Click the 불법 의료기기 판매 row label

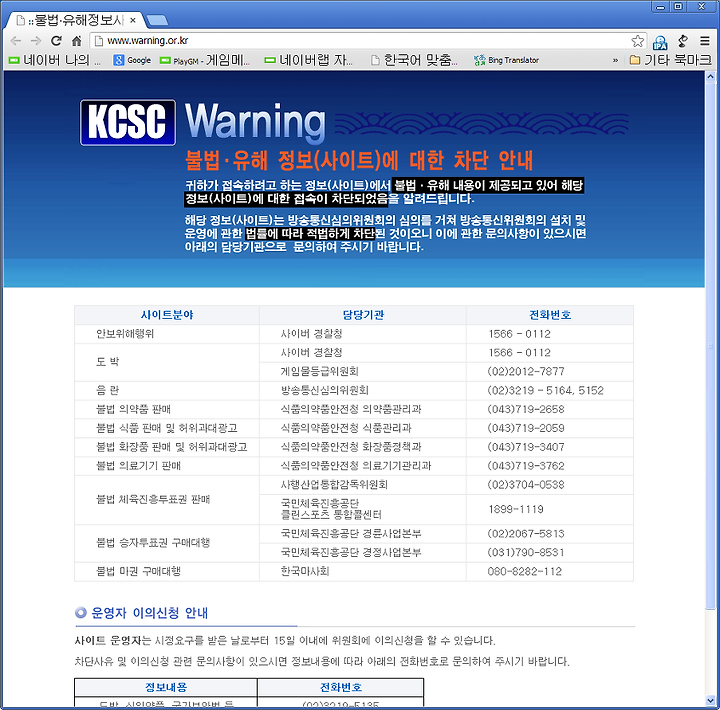click(x=139, y=466)
